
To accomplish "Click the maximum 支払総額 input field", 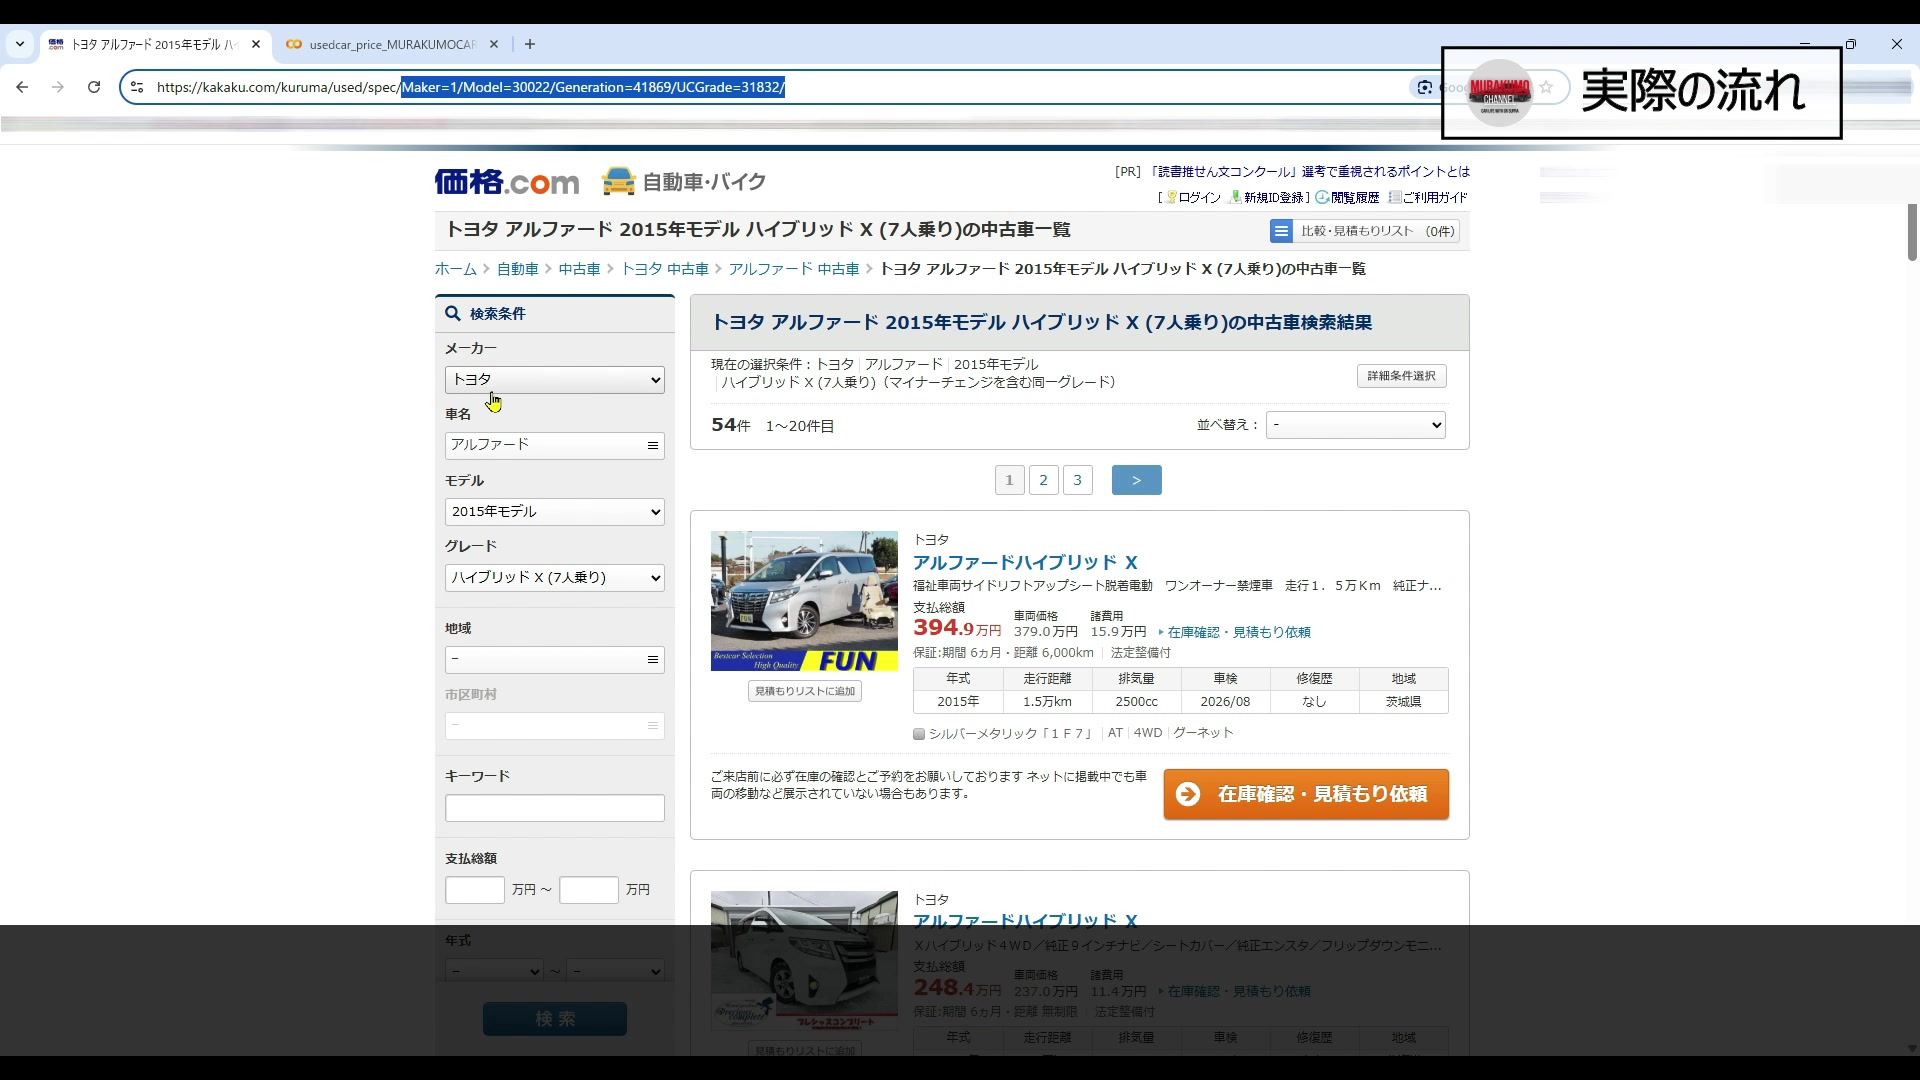I will 589,890.
